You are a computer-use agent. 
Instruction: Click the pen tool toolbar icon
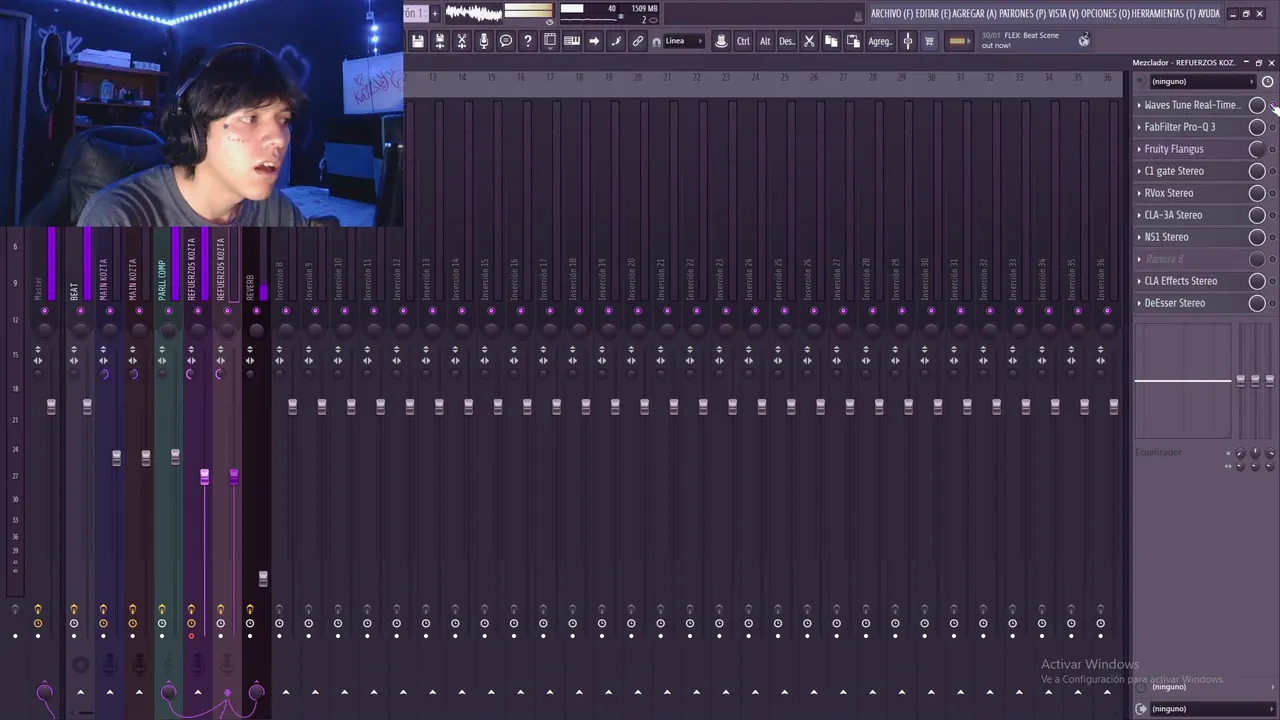point(616,41)
